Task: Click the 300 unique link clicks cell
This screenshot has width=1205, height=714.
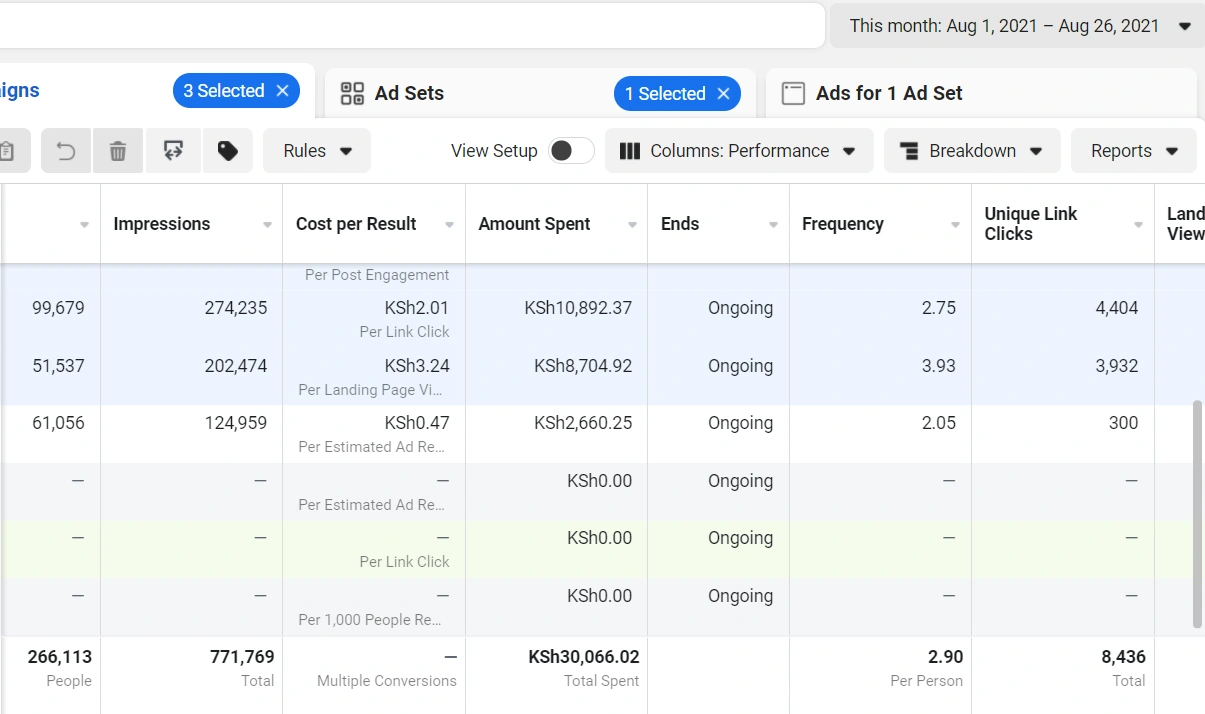Action: point(1123,423)
